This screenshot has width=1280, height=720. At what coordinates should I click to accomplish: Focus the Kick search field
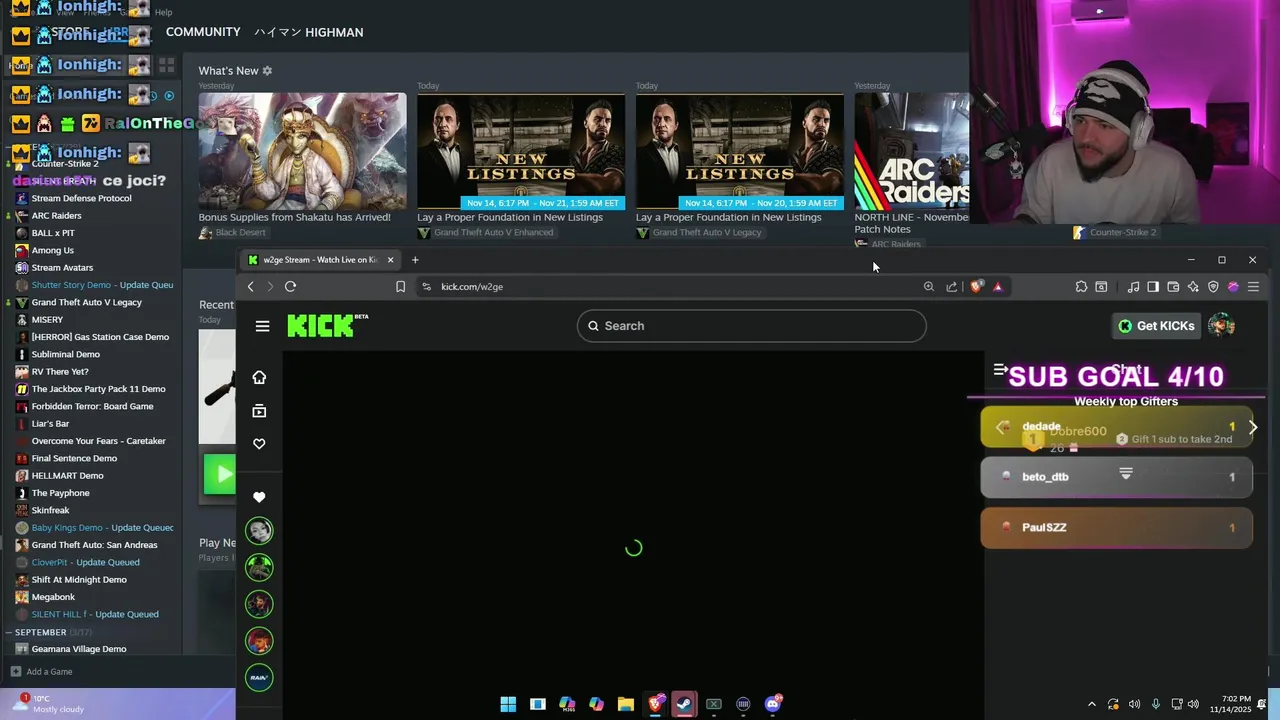tap(751, 326)
